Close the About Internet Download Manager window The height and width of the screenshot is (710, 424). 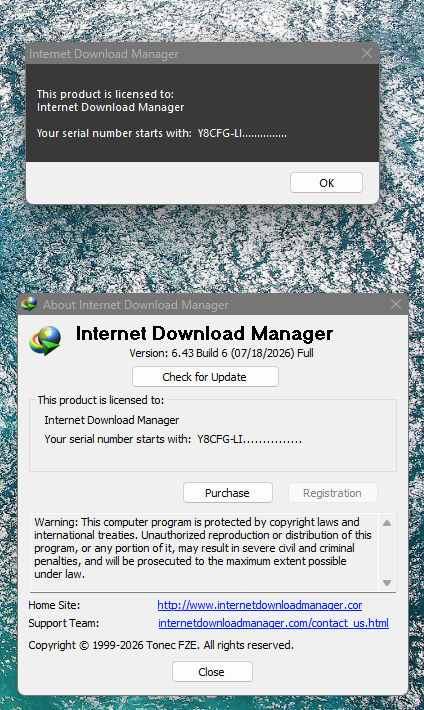396,304
